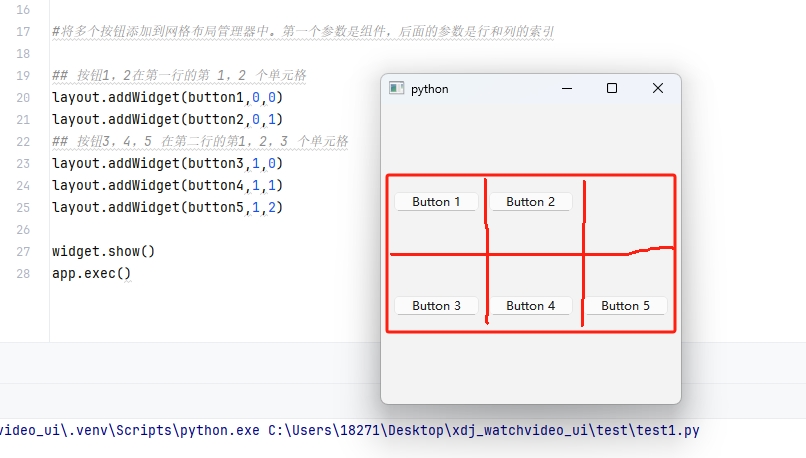The height and width of the screenshot is (458, 806).
Task: Click gutter line number 27
Action: (23, 251)
